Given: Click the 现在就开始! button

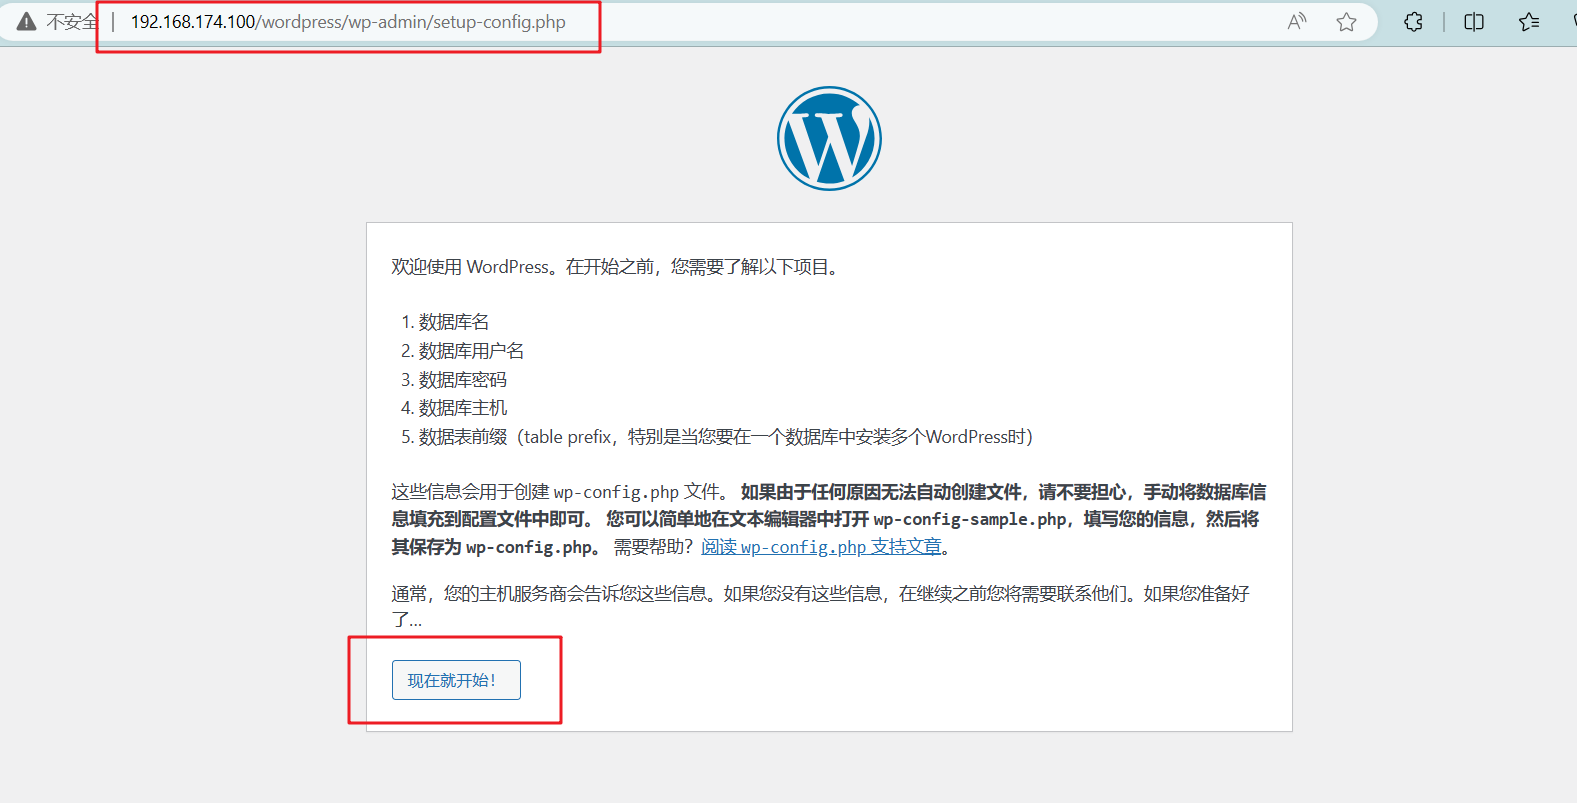Looking at the screenshot, I should pos(456,680).
